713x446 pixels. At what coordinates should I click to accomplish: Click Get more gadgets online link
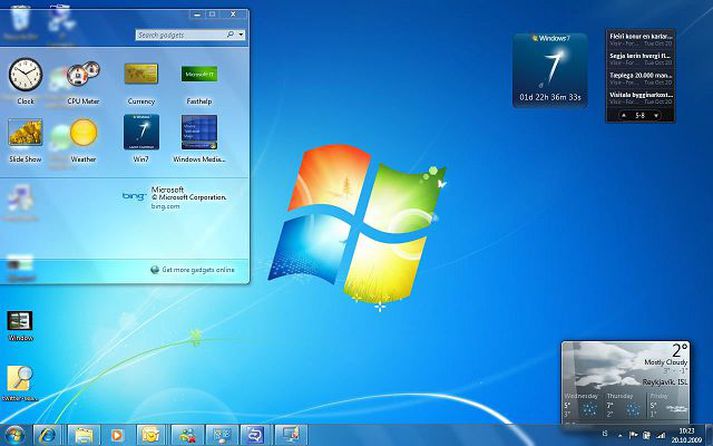pyautogui.click(x=198, y=270)
